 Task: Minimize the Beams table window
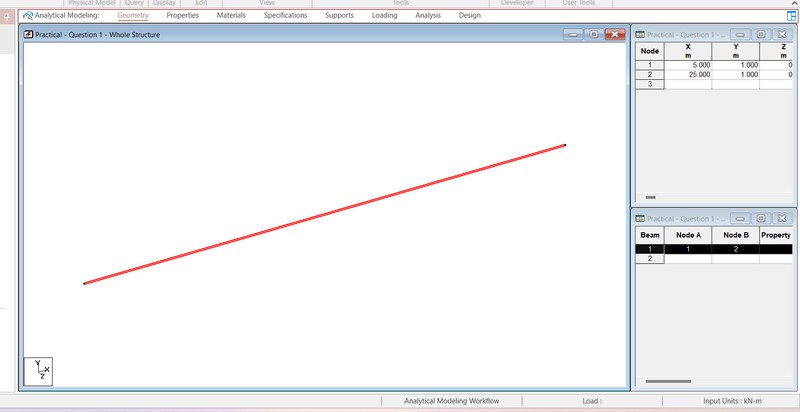(740, 219)
